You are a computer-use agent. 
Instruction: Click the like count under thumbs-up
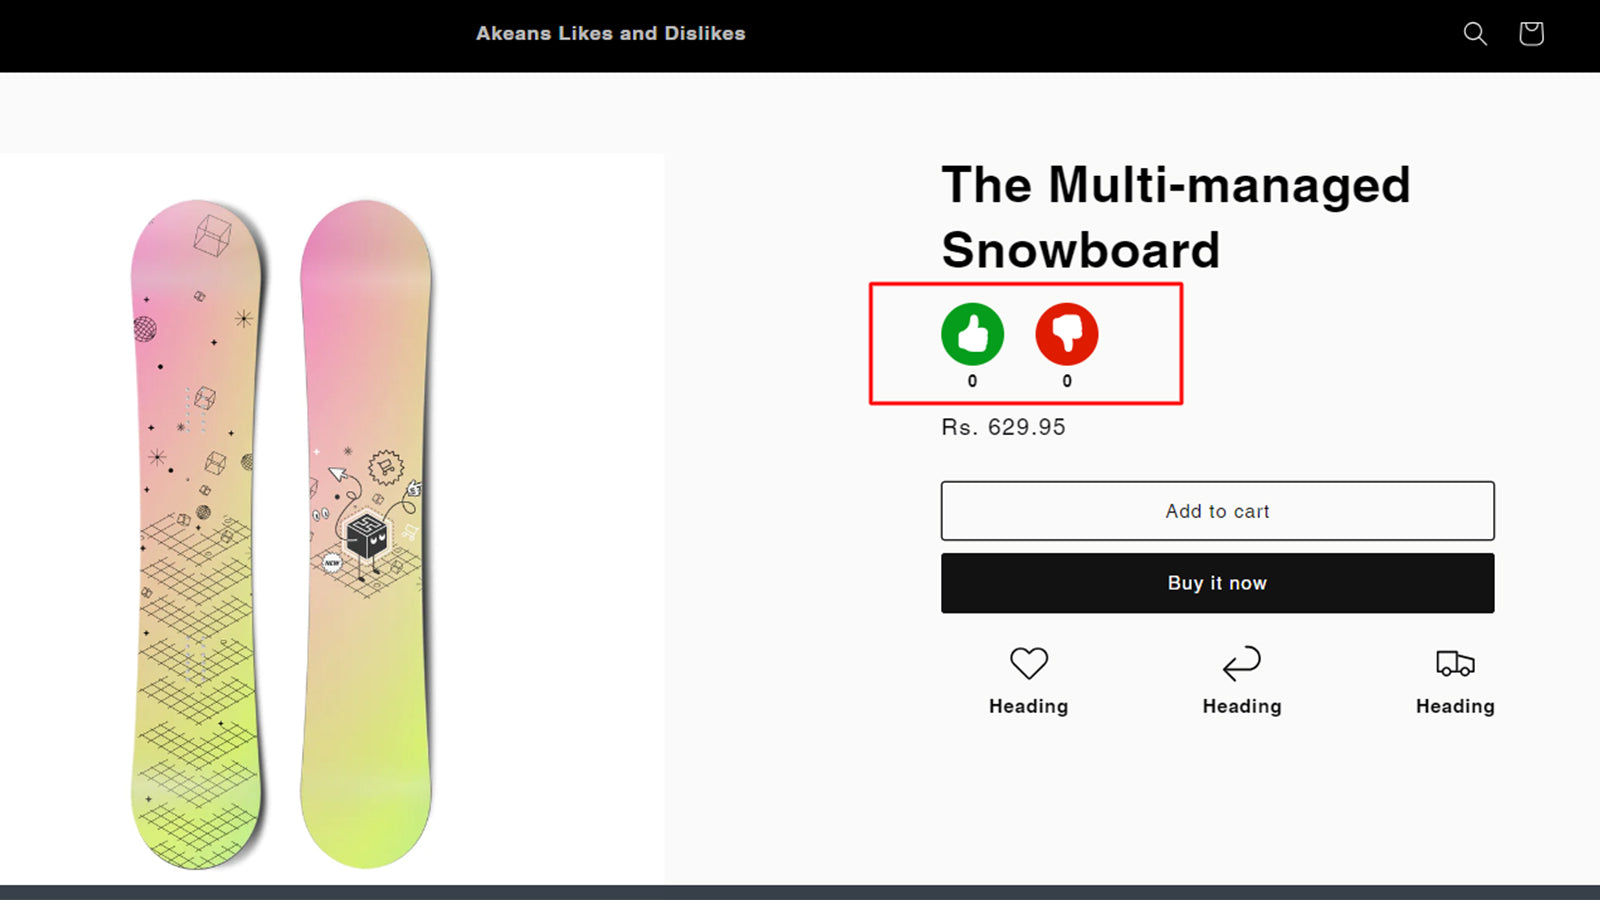972,381
